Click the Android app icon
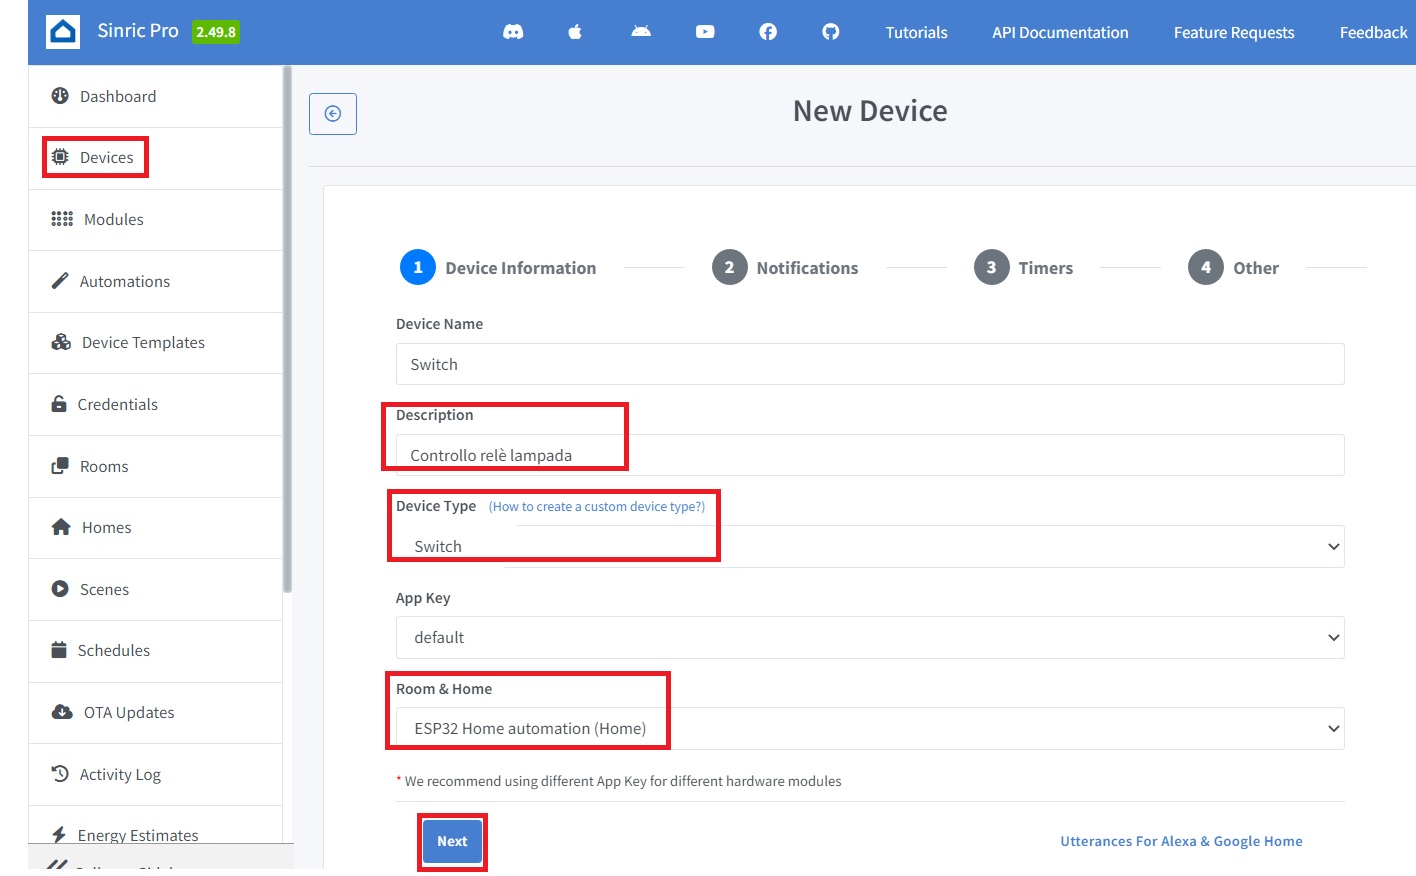Screen dimensions: 1416x876 tap(641, 32)
